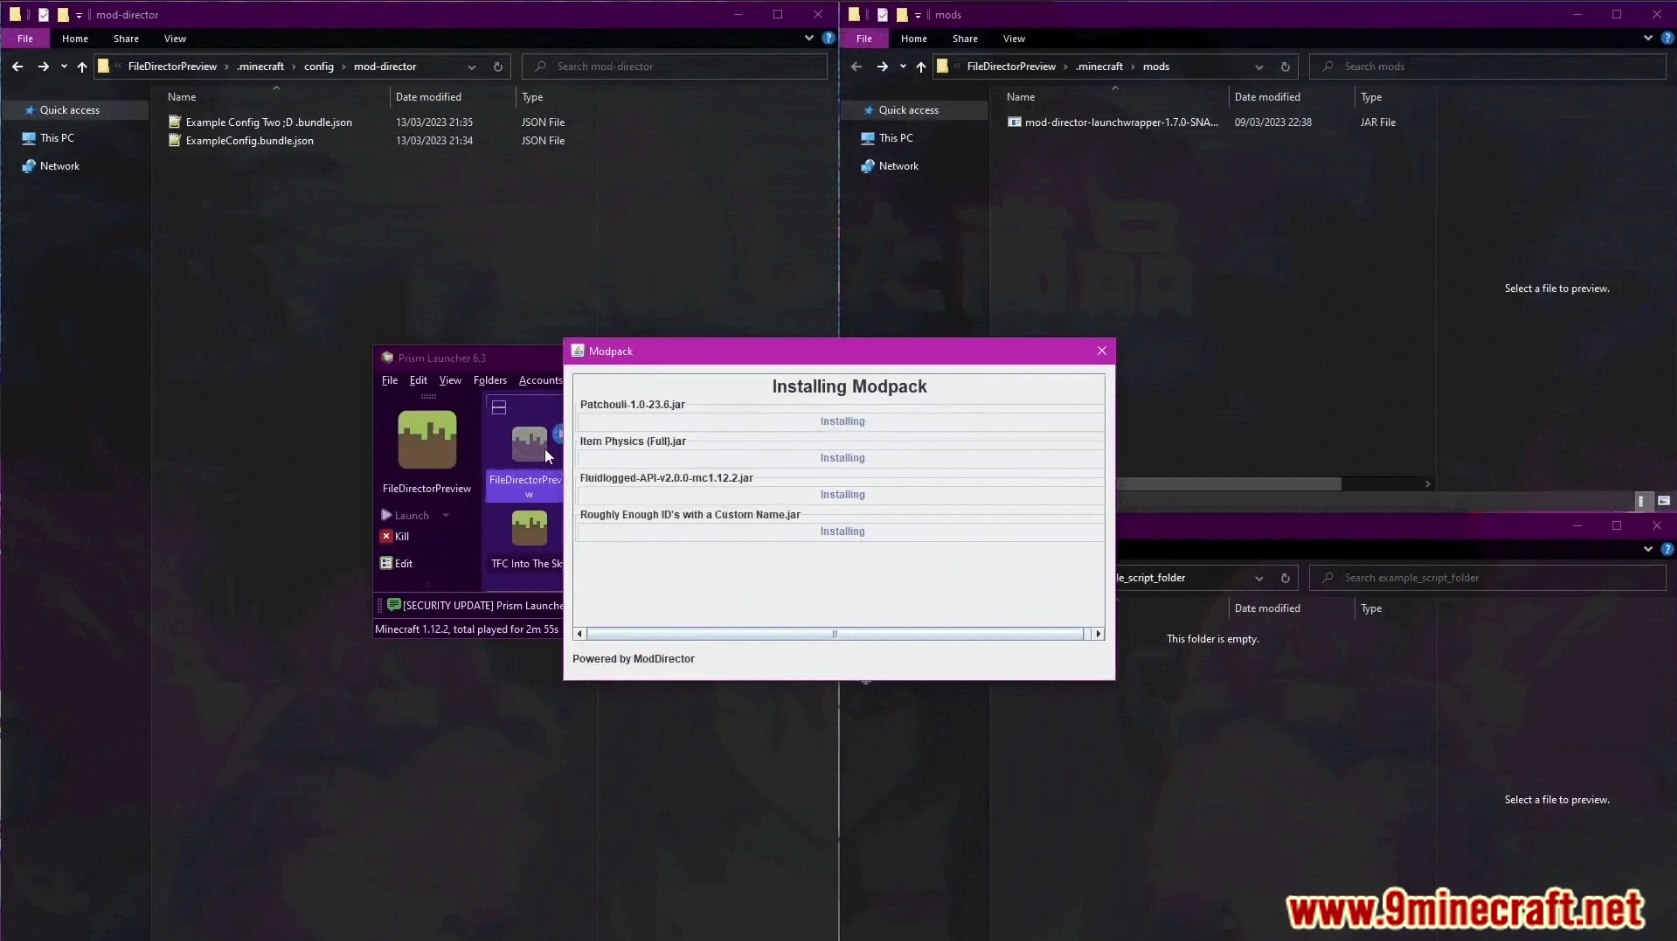This screenshot has width=1677, height=941.
Task: Click Forward arrow in mod-director Explorer window
Action: pos(43,67)
